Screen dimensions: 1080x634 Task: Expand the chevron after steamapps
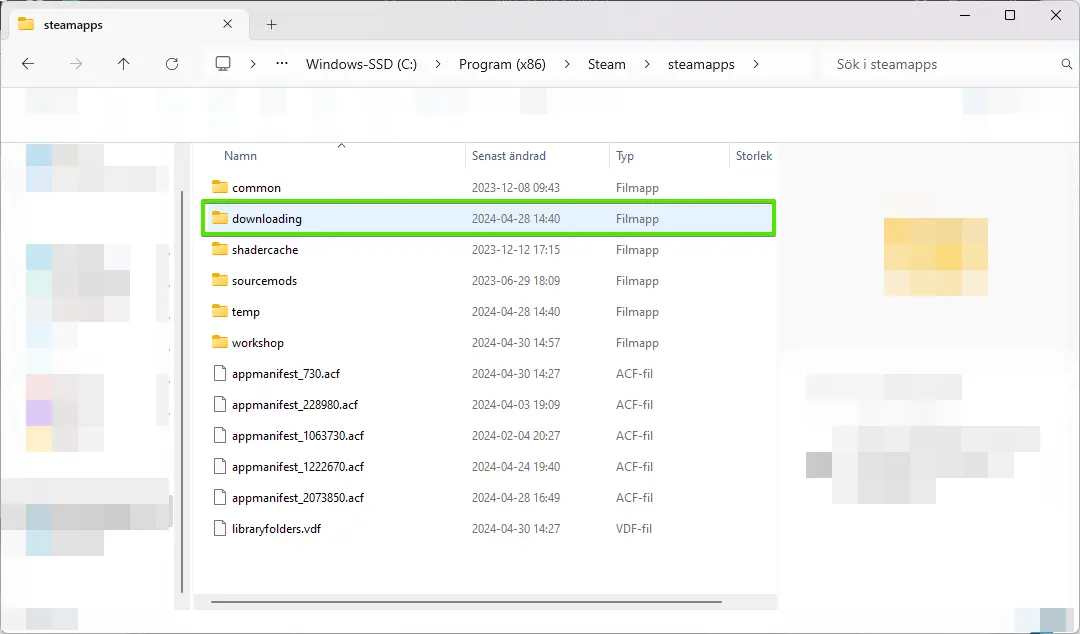pyautogui.click(x=756, y=64)
